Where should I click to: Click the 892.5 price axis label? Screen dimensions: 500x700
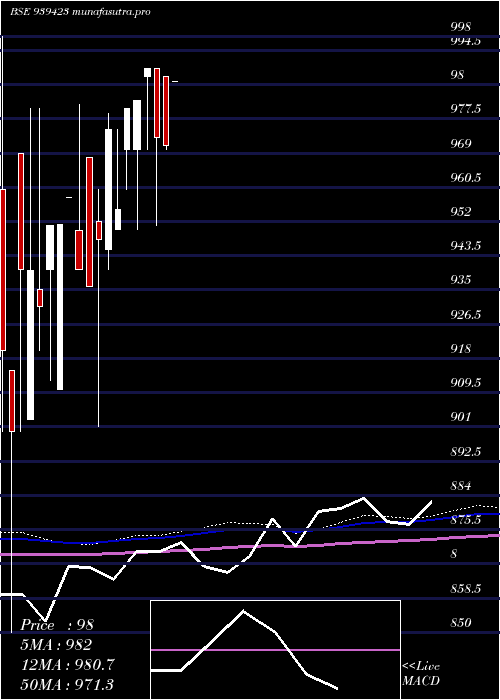click(x=465, y=452)
